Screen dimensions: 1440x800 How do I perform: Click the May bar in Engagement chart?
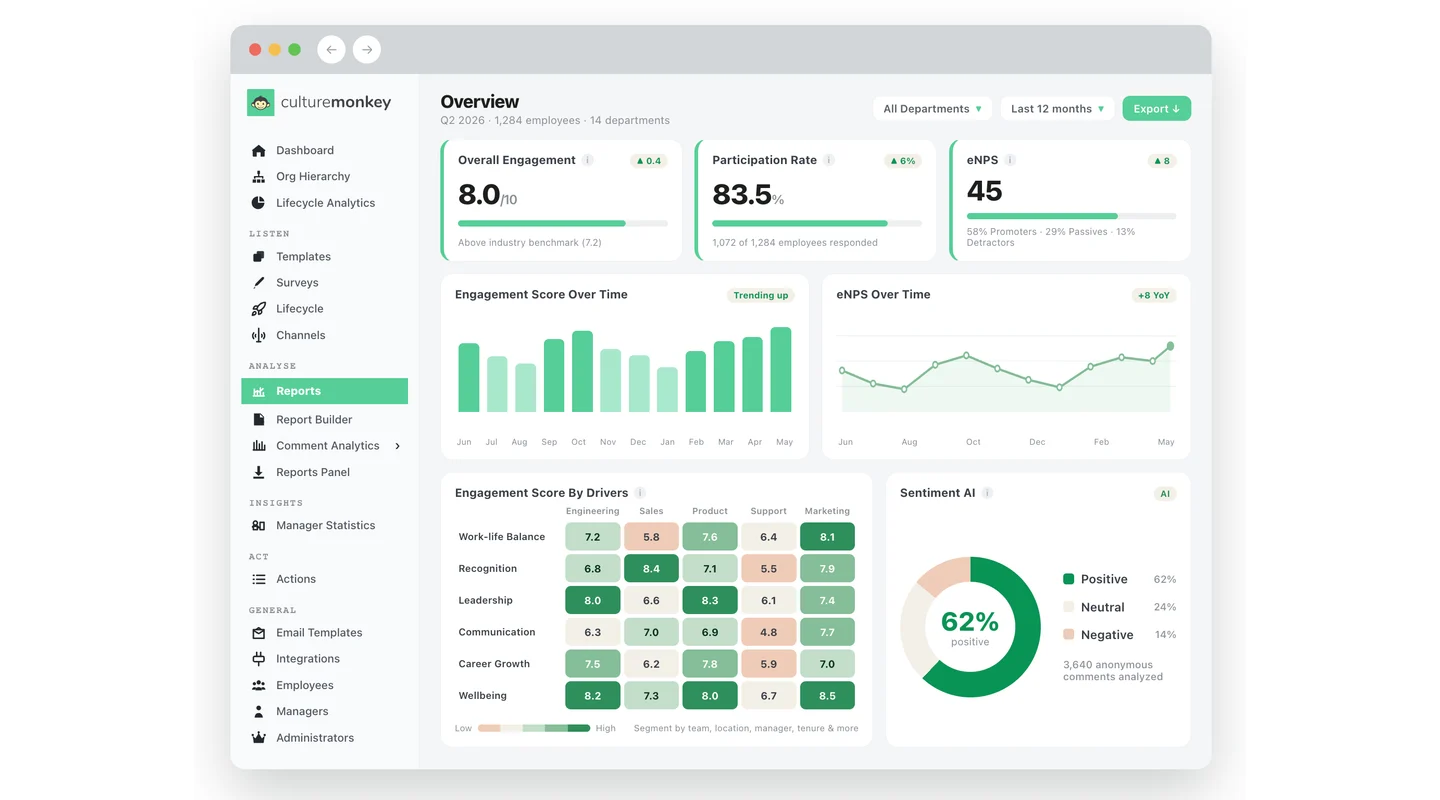[781, 369]
